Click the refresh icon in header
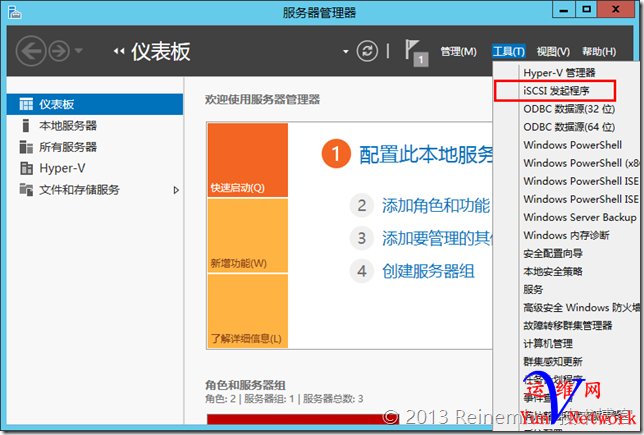Viewport: 644px width, 435px height. tap(367, 51)
